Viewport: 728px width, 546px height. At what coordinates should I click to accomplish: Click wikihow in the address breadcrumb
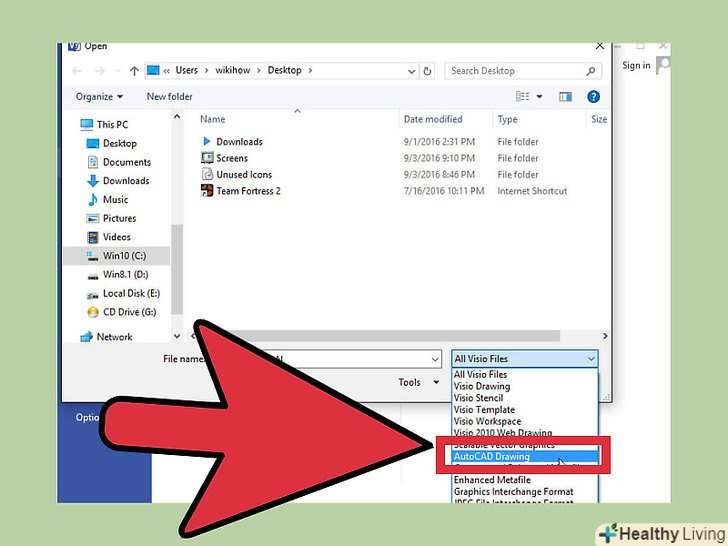(232, 70)
